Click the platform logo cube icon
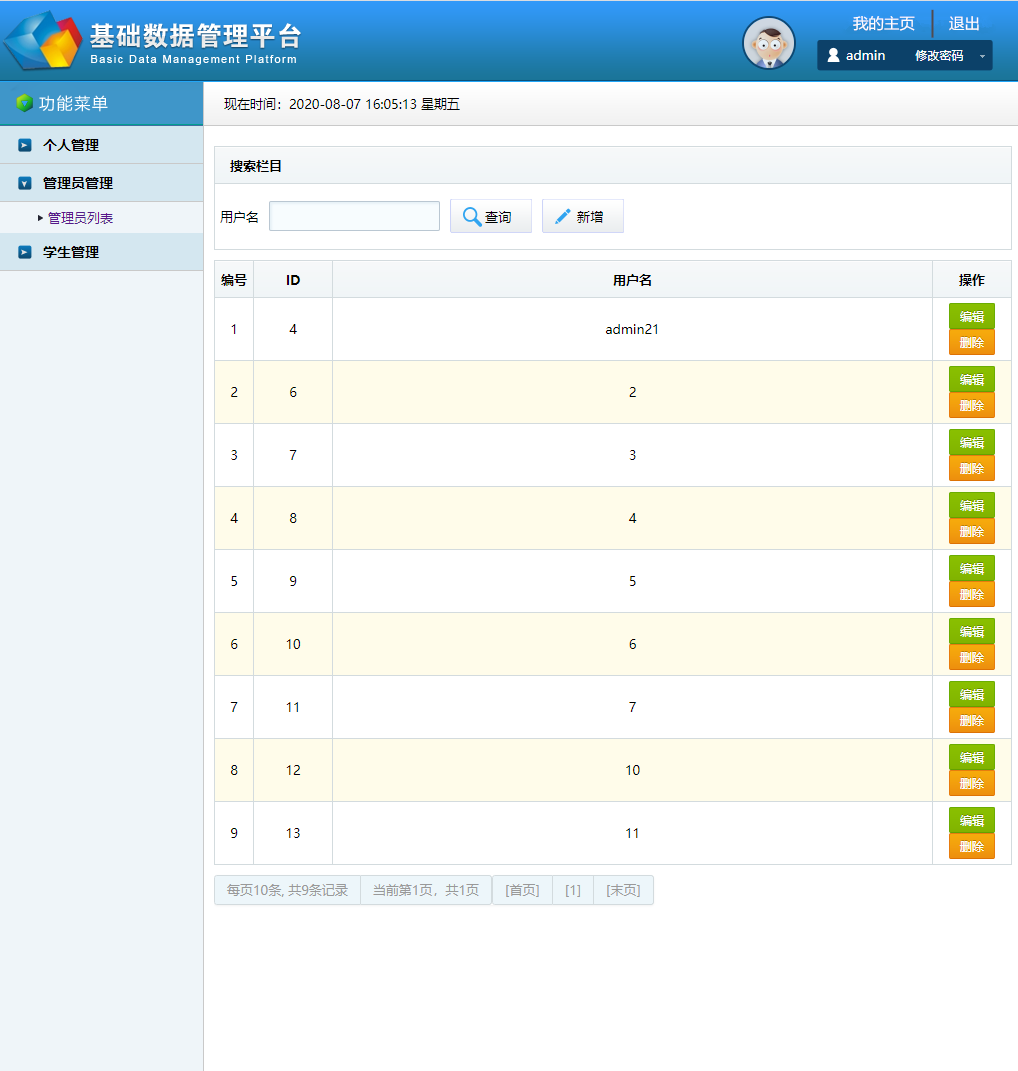The width and height of the screenshot is (1018, 1071). point(42,40)
